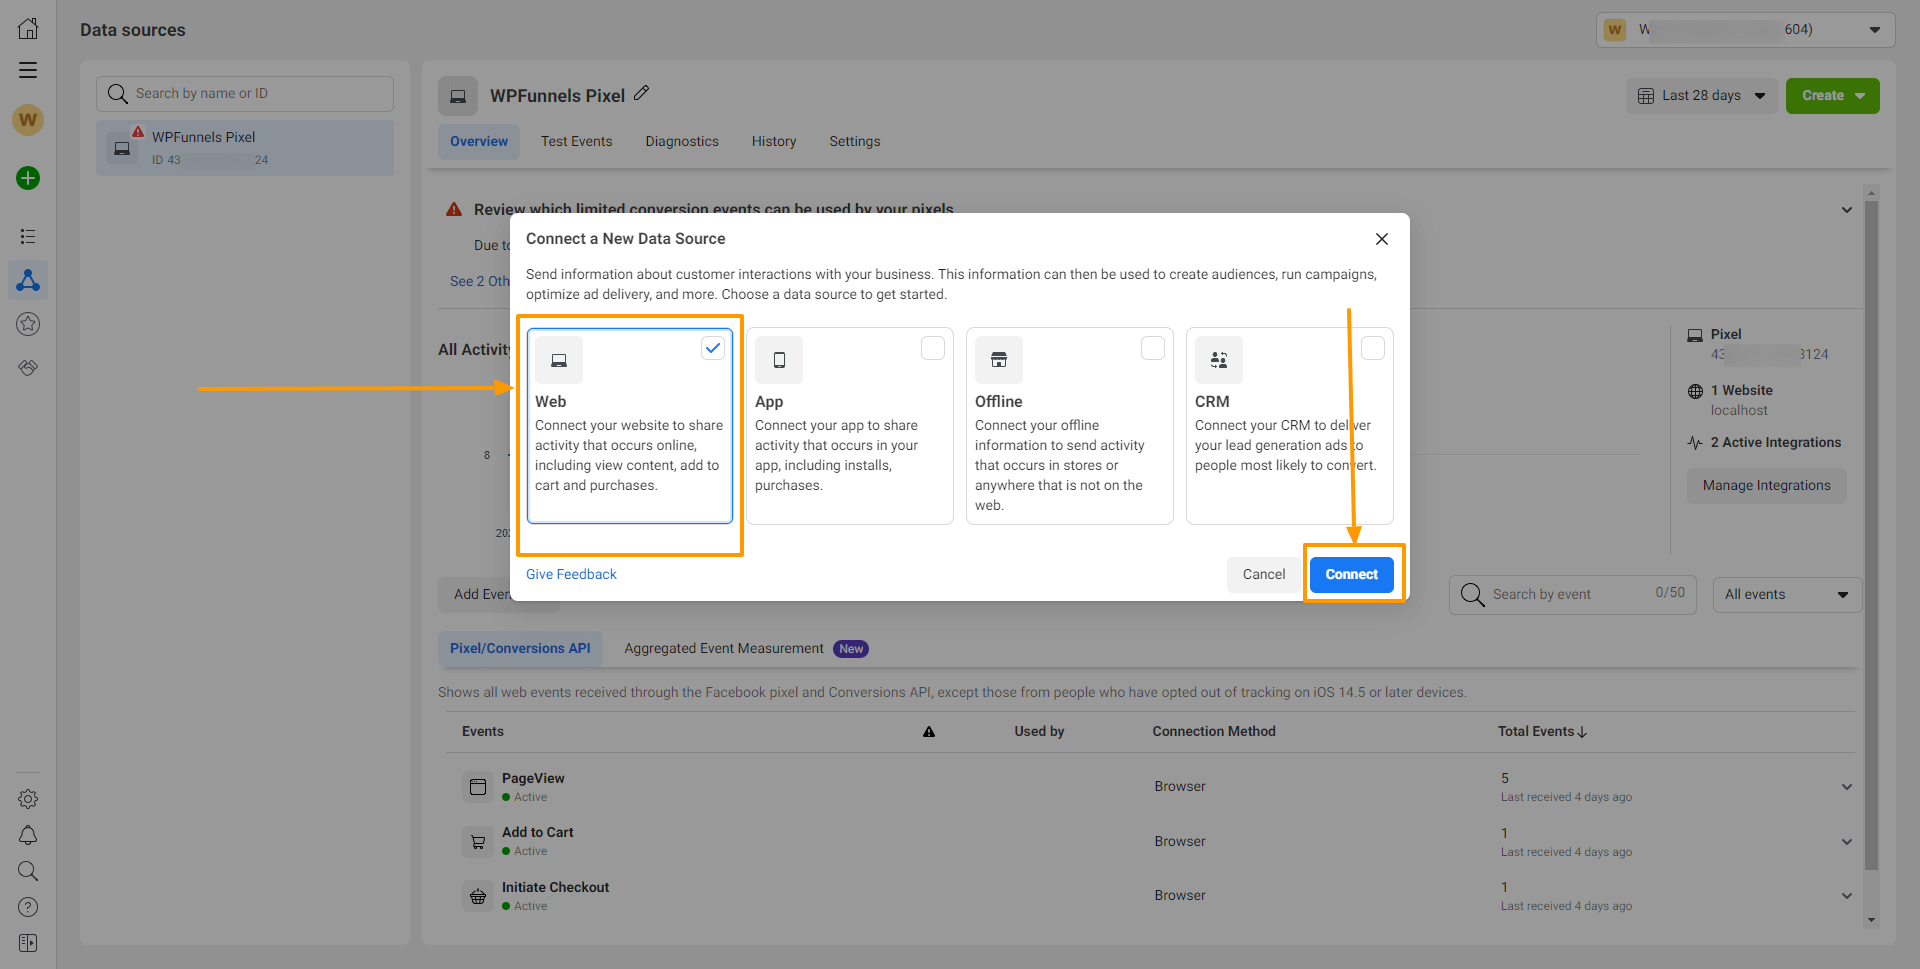Open the panel icon at sidebar bottom
This screenshot has height=969, width=1920.
[28, 943]
